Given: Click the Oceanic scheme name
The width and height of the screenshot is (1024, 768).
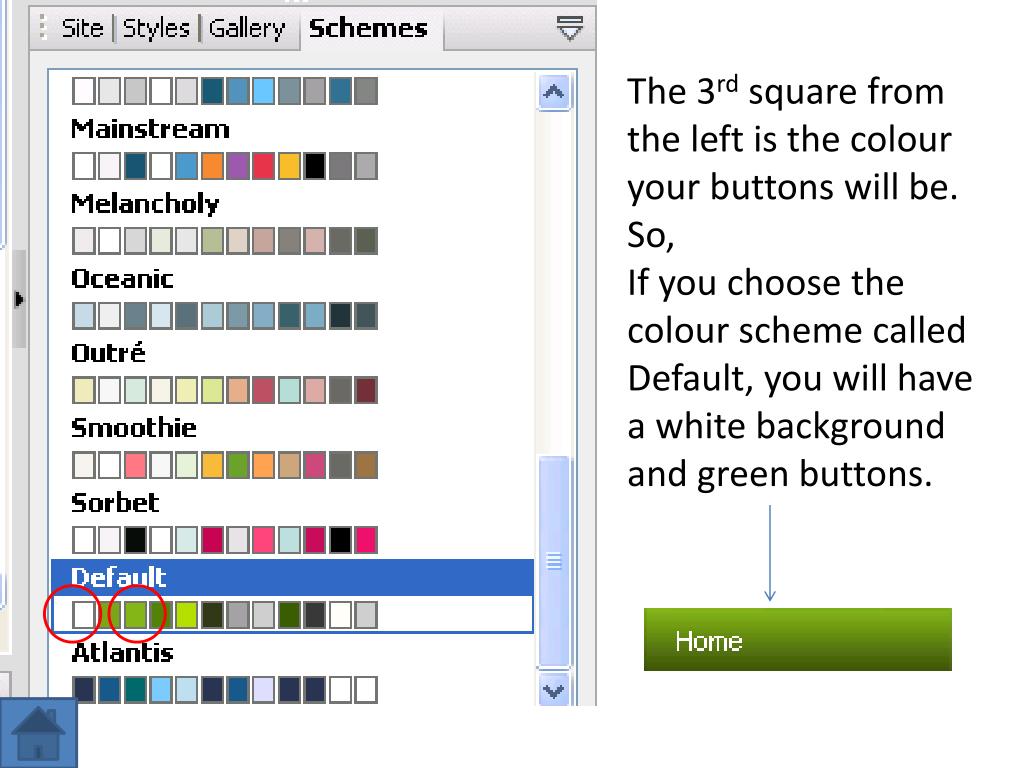Looking at the screenshot, I should point(122,279).
